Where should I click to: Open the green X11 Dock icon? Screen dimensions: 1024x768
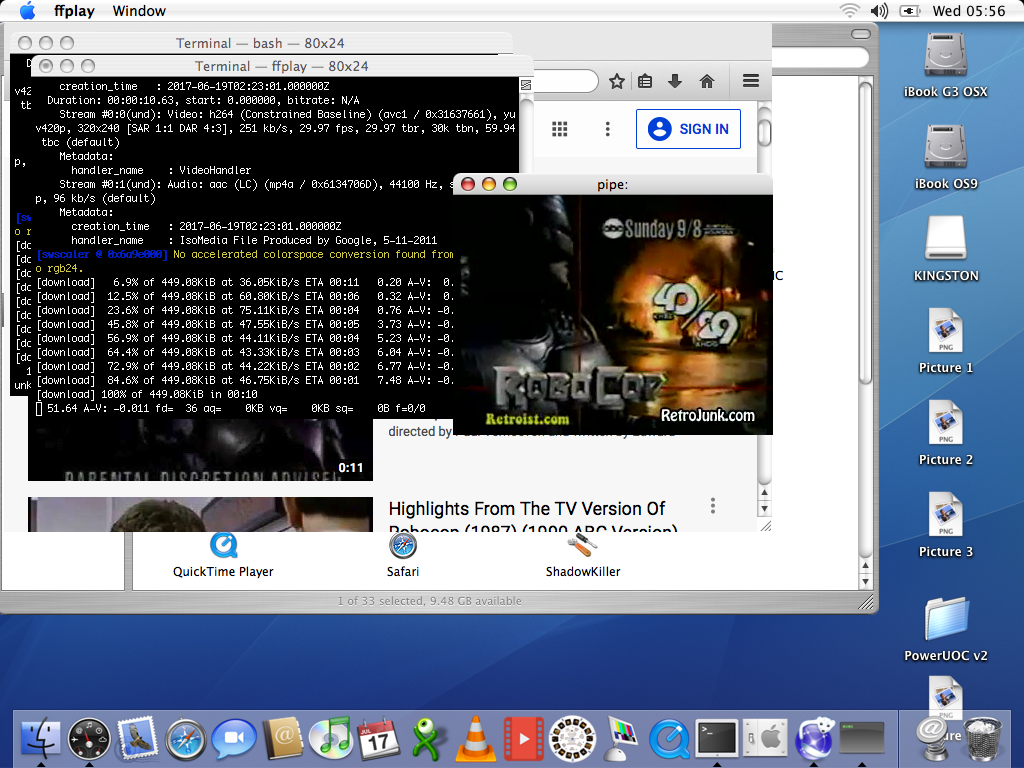point(427,739)
